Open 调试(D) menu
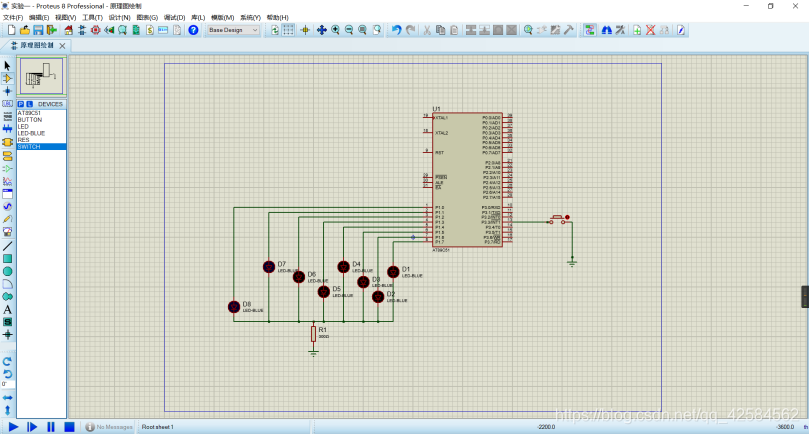 (x=174, y=18)
